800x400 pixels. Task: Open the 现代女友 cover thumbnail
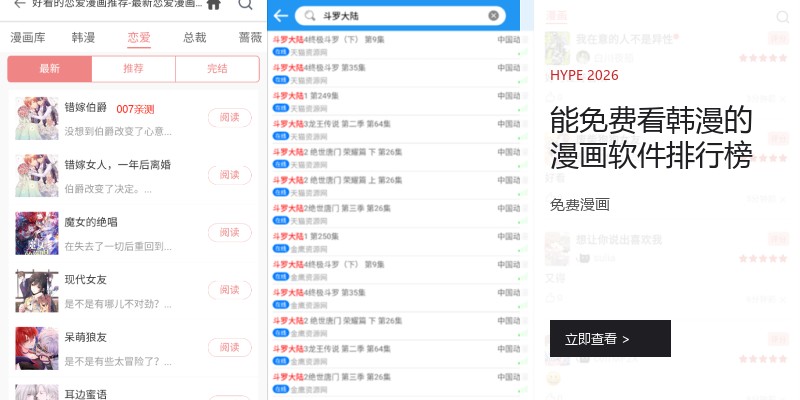pos(37,291)
